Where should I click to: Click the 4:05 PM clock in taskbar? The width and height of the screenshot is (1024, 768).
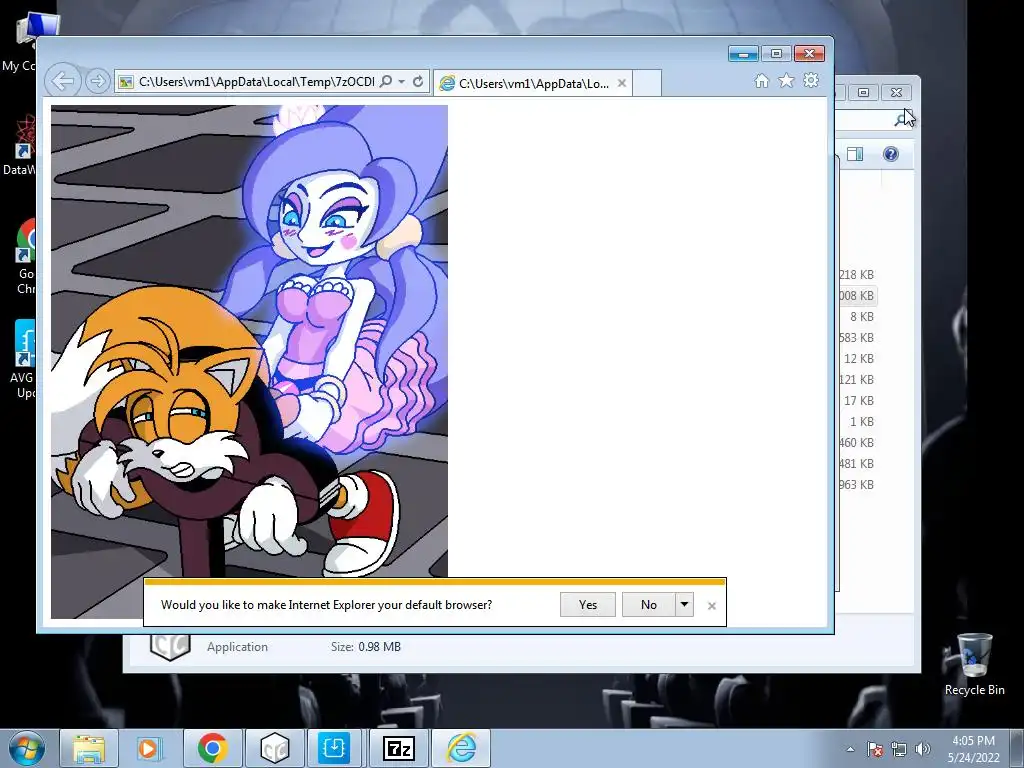pos(973,741)
